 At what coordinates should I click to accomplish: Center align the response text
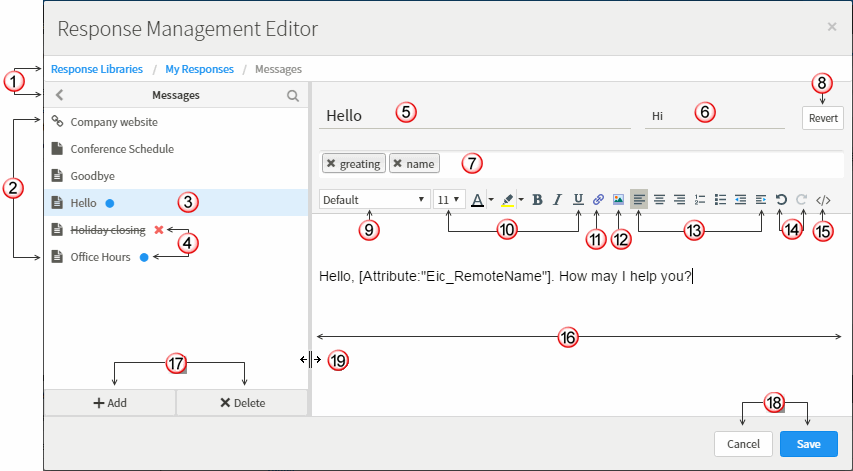pos(659,199)
